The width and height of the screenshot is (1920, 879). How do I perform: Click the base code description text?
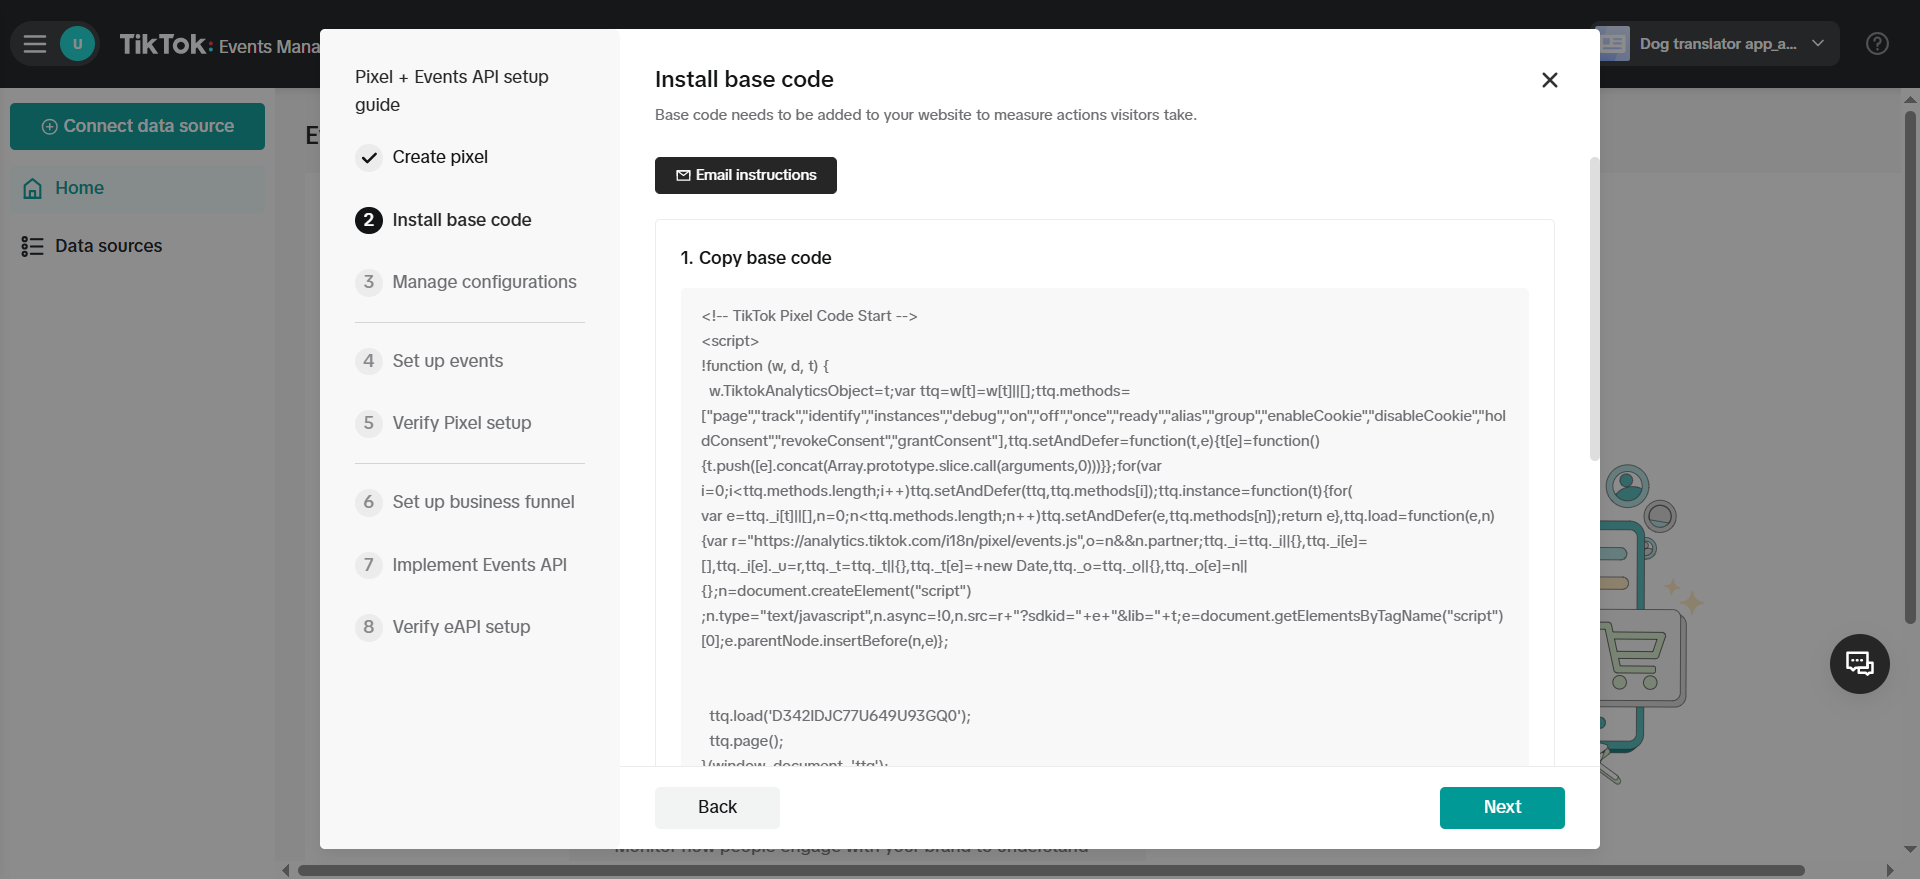(926, 115)
